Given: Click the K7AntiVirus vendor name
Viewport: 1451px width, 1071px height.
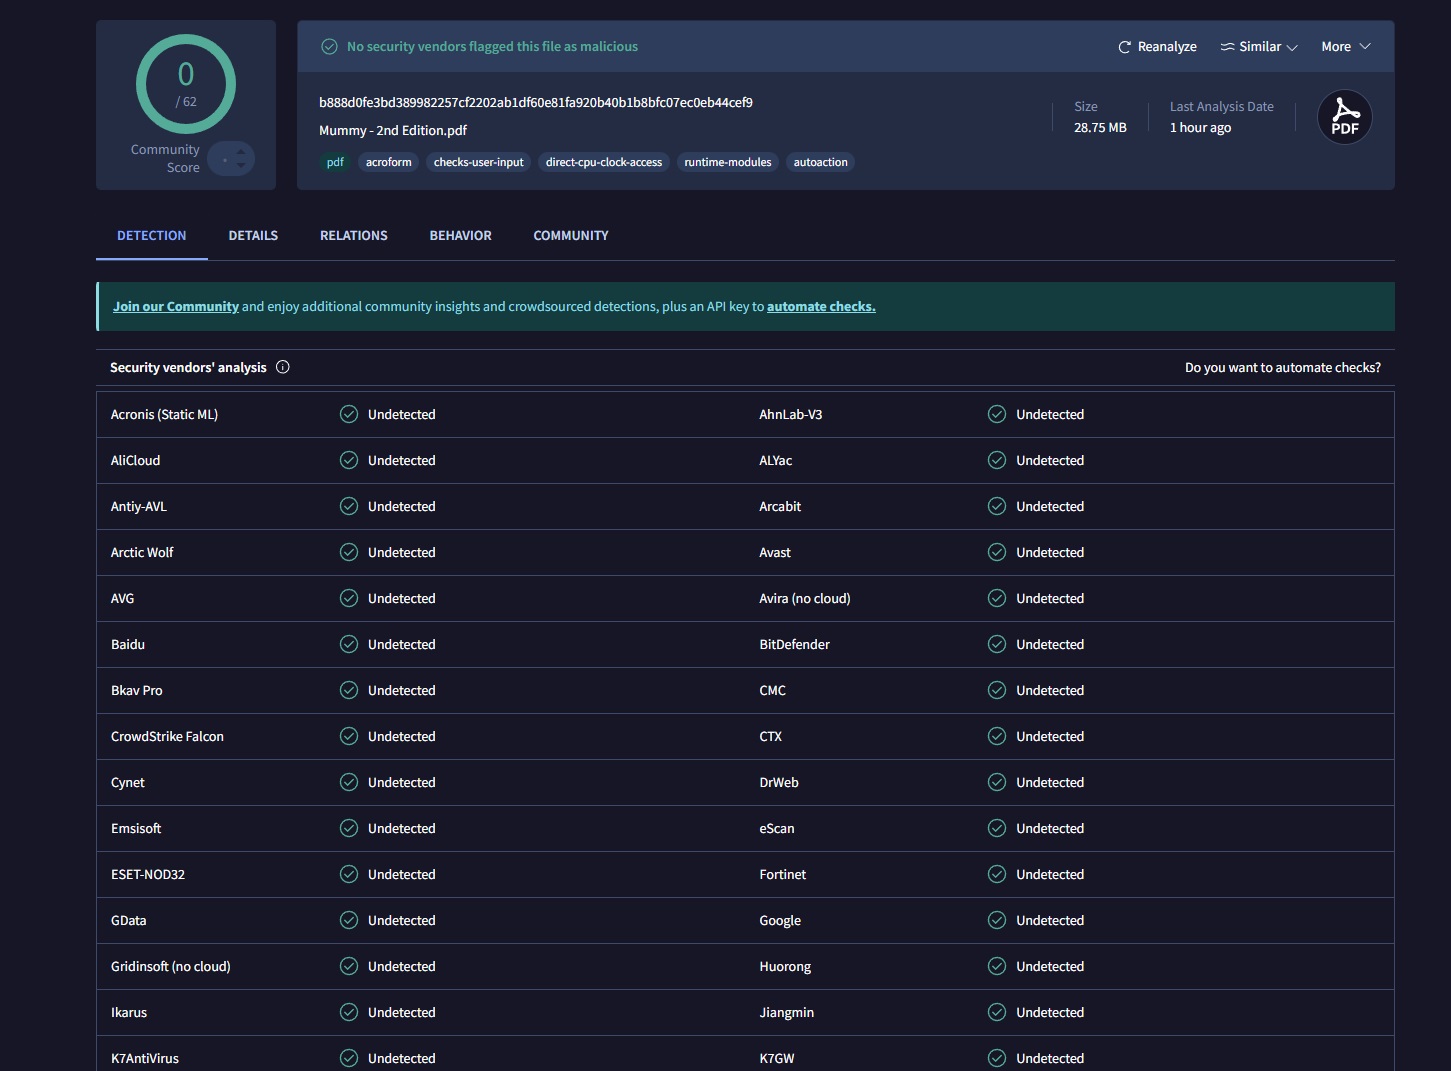Looking at the screenshot, I should [x=145, y=1058].
